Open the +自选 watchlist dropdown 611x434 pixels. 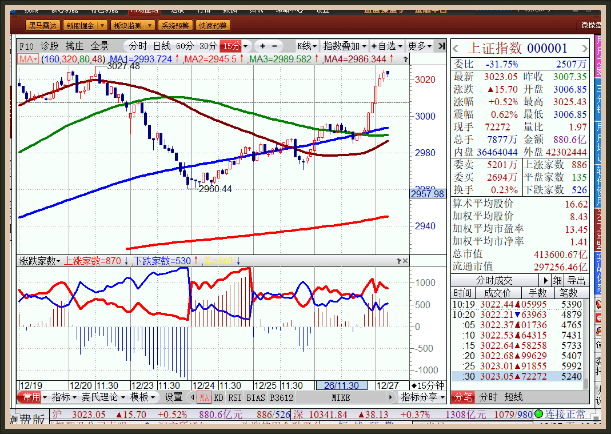tap(387, 46)
